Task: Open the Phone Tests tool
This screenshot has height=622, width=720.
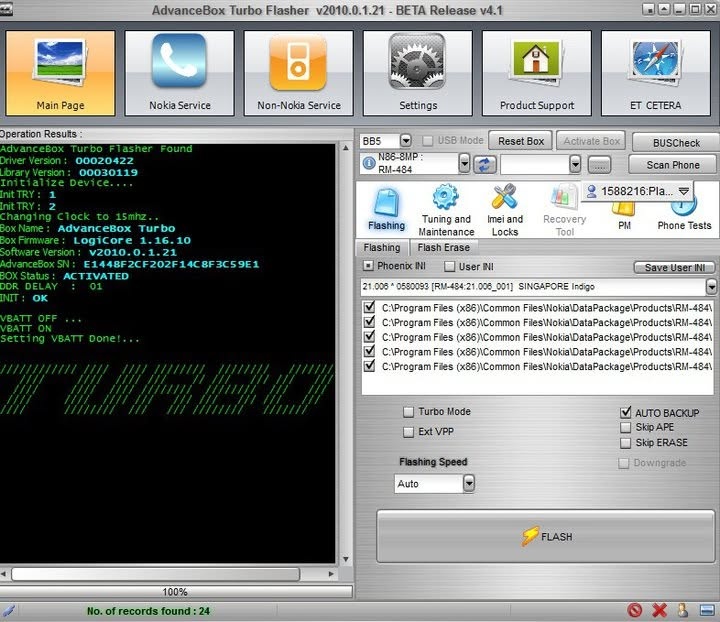Action: 684,216
